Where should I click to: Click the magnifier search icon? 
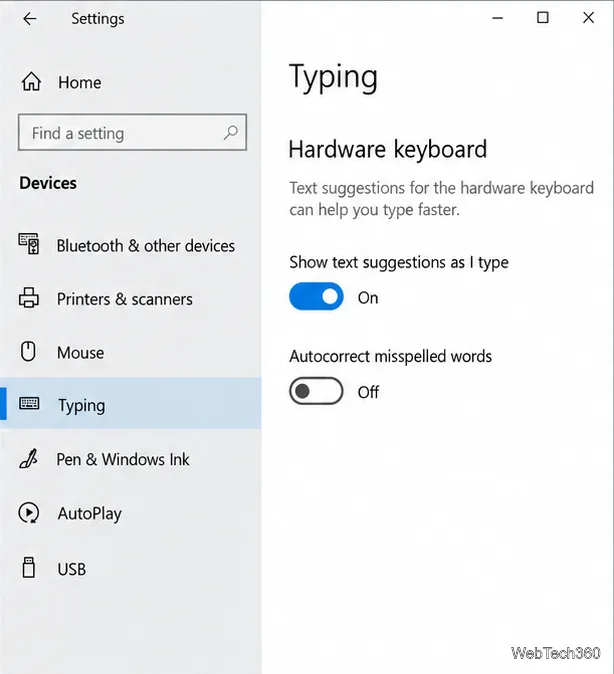(x=230, y=132)
